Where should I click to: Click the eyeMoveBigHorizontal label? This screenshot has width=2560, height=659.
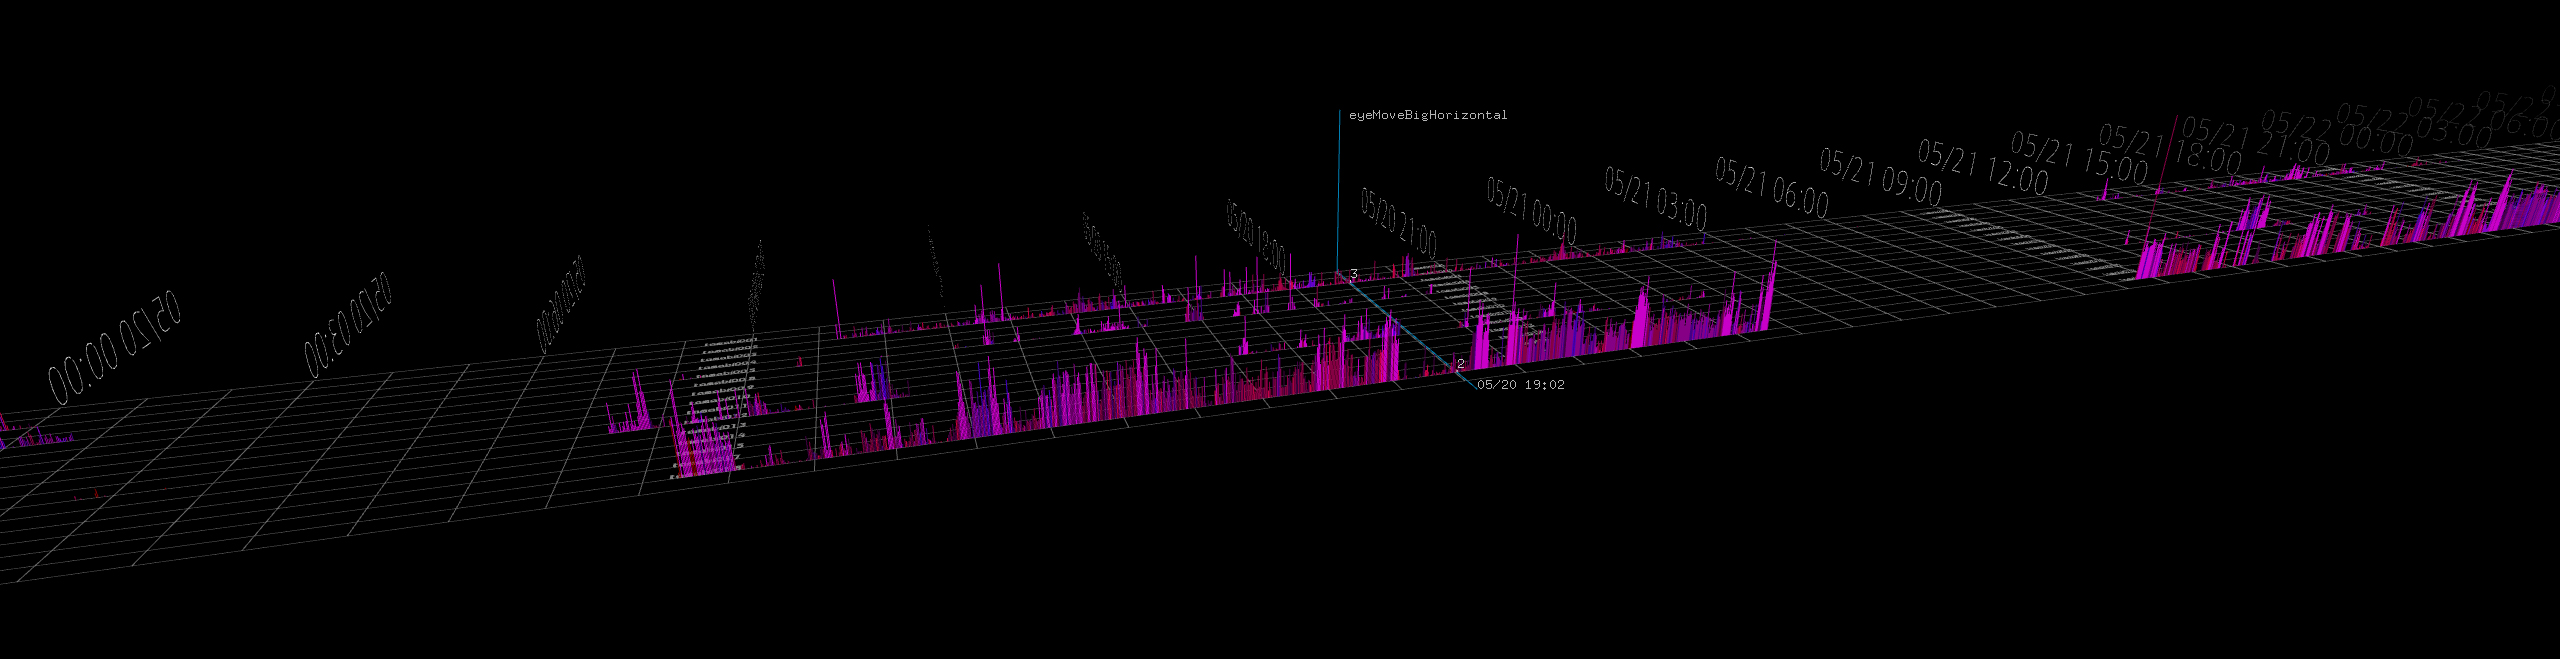click(1428, 115)
